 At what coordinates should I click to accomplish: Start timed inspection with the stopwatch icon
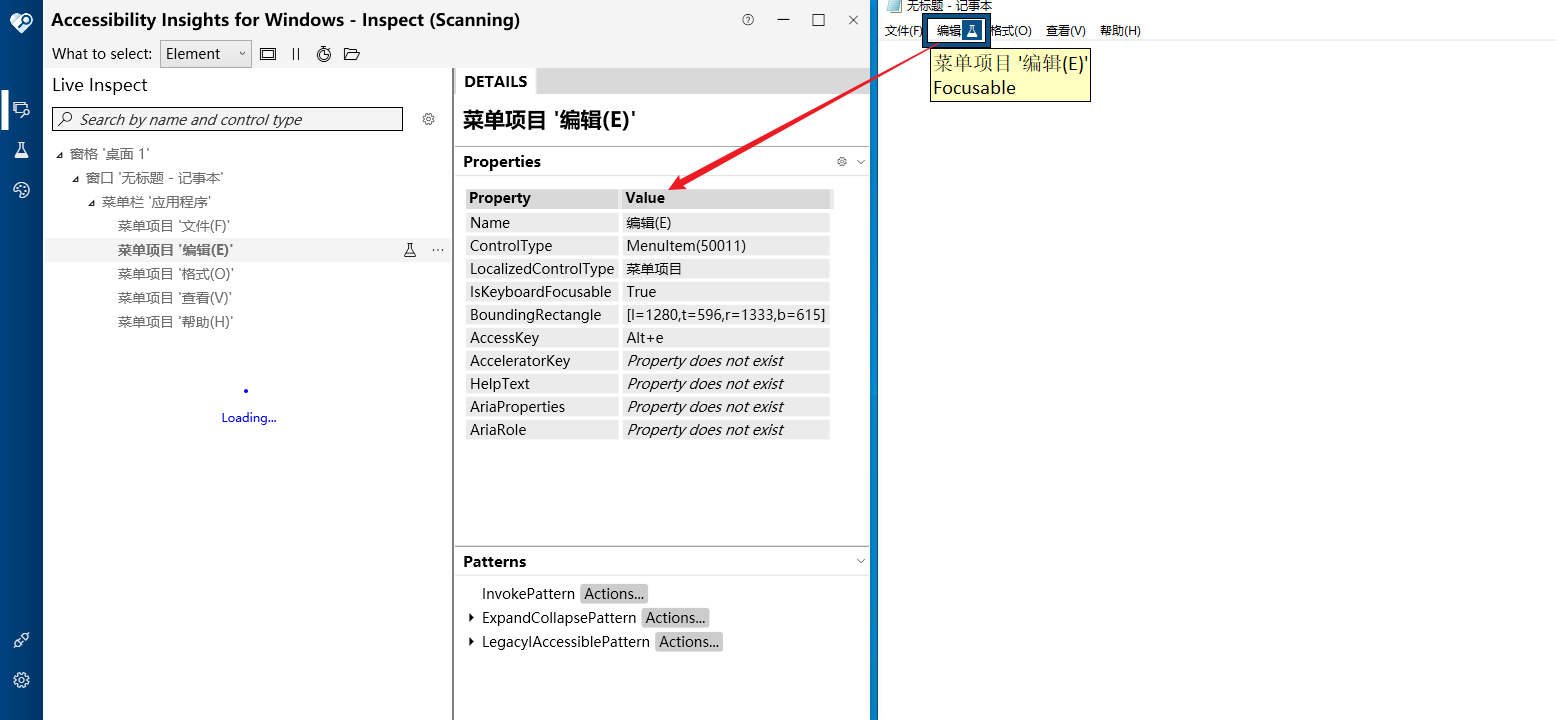[323, 53]
